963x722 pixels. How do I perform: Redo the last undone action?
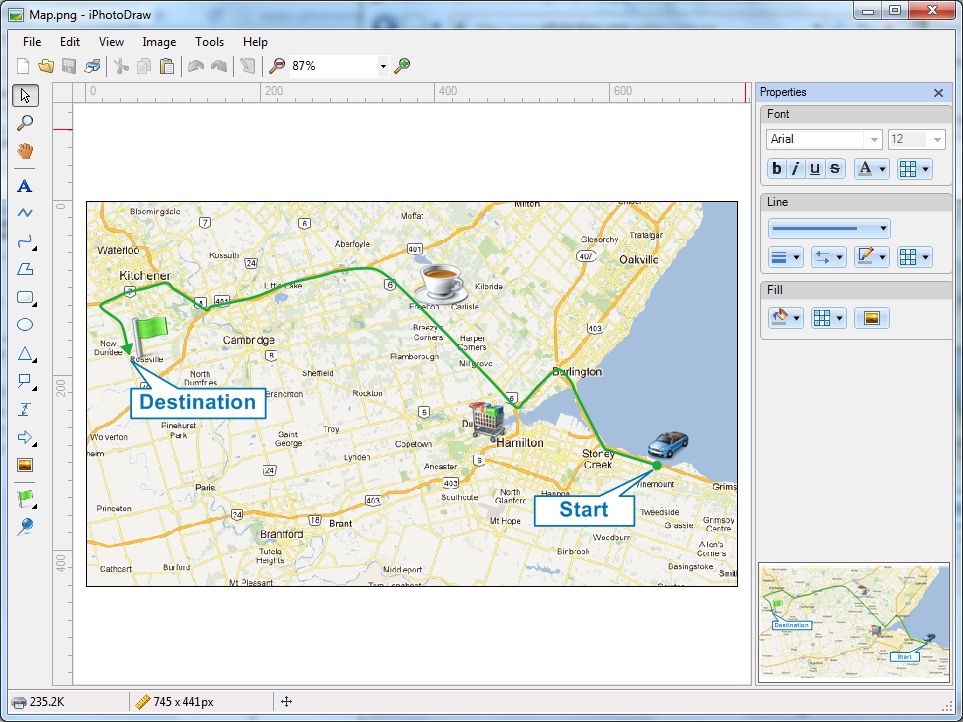tap(219, 66)
